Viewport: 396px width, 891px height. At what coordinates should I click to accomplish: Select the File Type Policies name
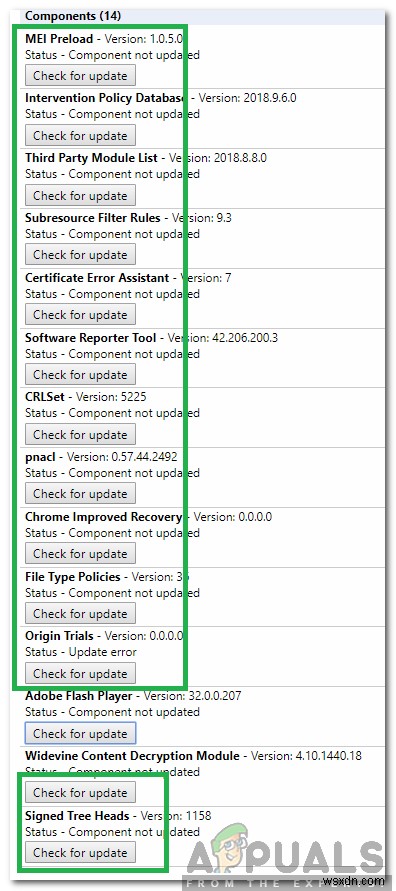(x=73, y=577)
